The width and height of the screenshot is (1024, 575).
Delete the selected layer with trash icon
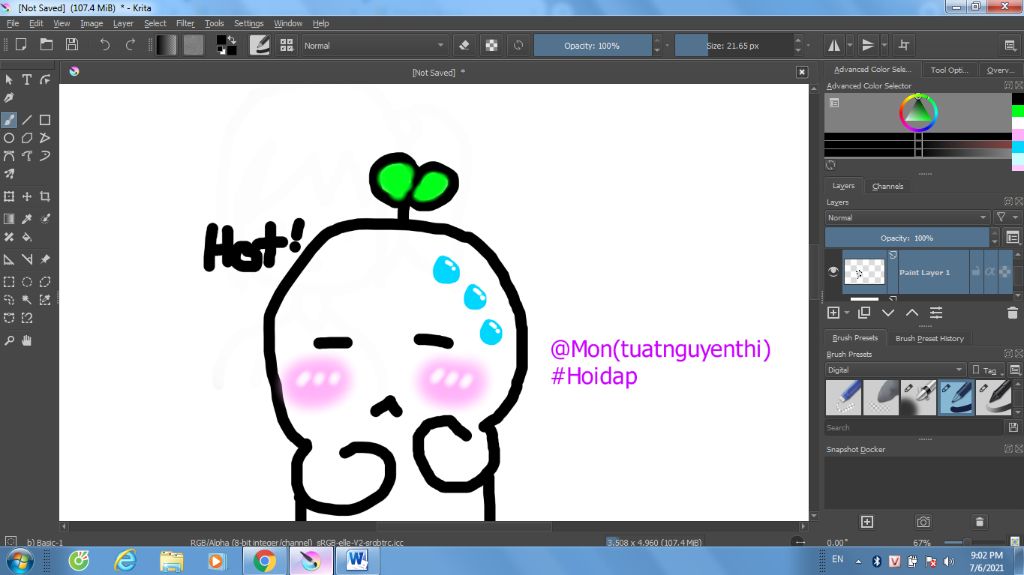[1012, 313]
